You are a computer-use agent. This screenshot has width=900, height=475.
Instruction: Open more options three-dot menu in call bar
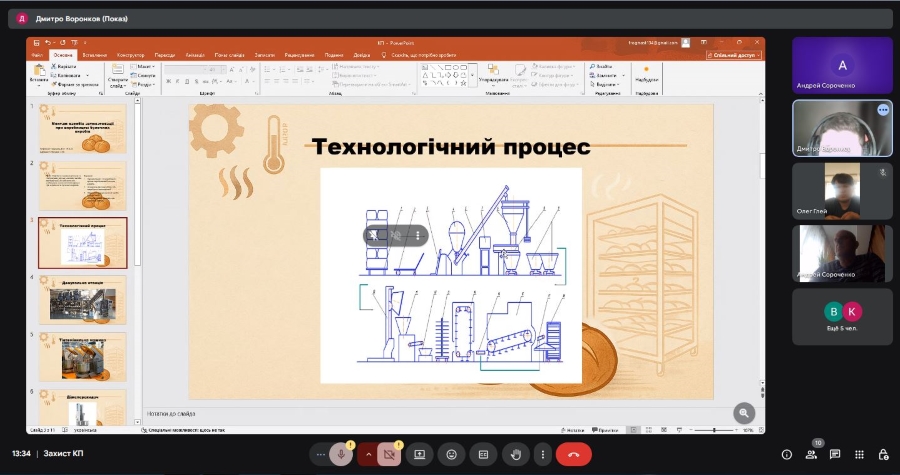point(543,454)
